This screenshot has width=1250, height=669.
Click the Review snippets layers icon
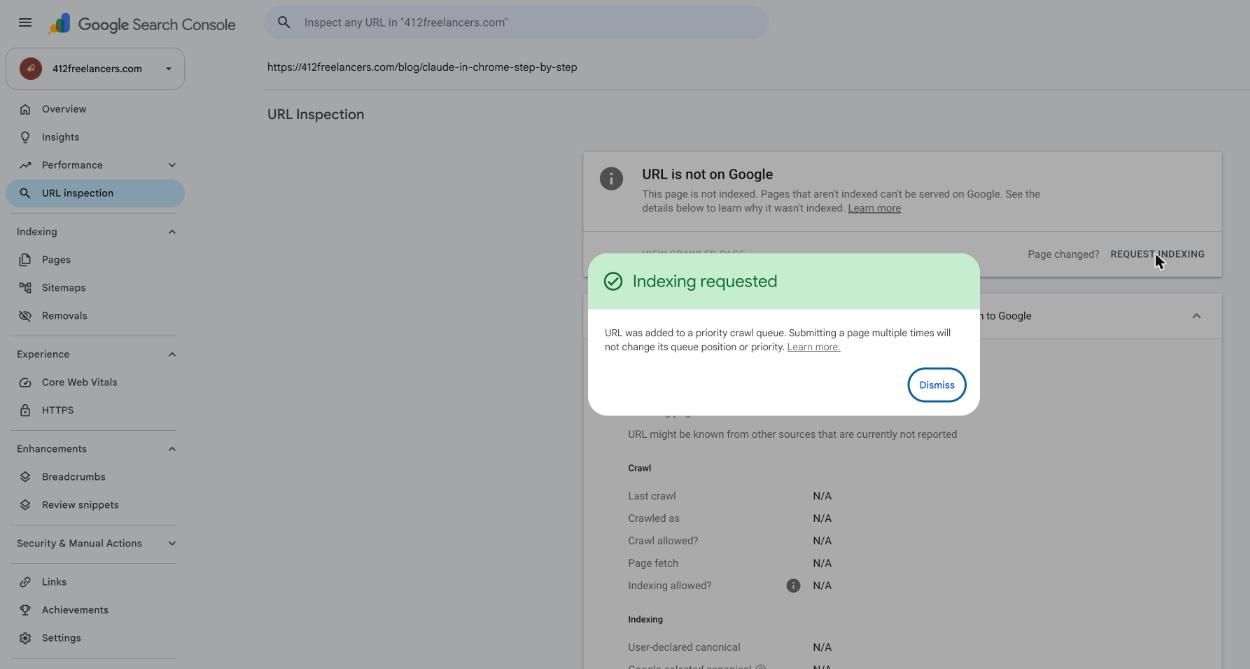tap(25, 505)
